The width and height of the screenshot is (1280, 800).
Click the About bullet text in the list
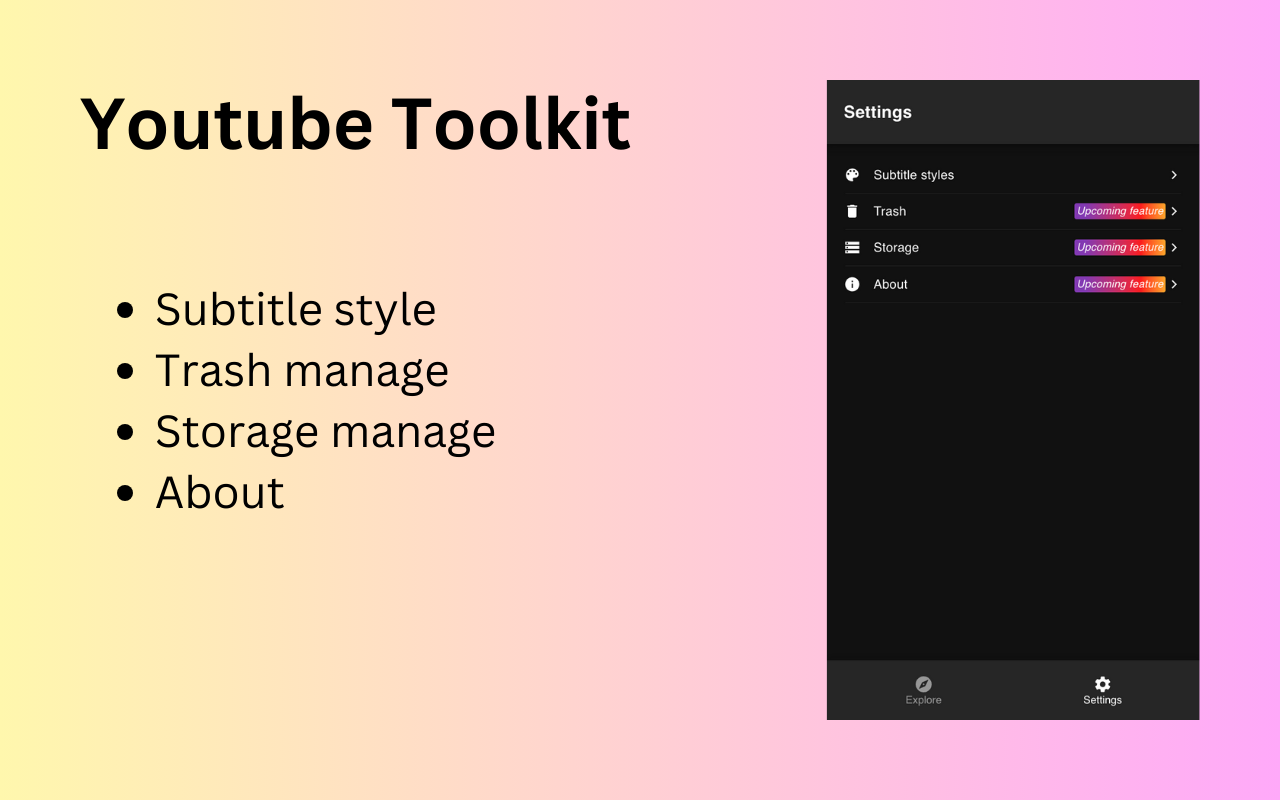(x=220, y=492)
